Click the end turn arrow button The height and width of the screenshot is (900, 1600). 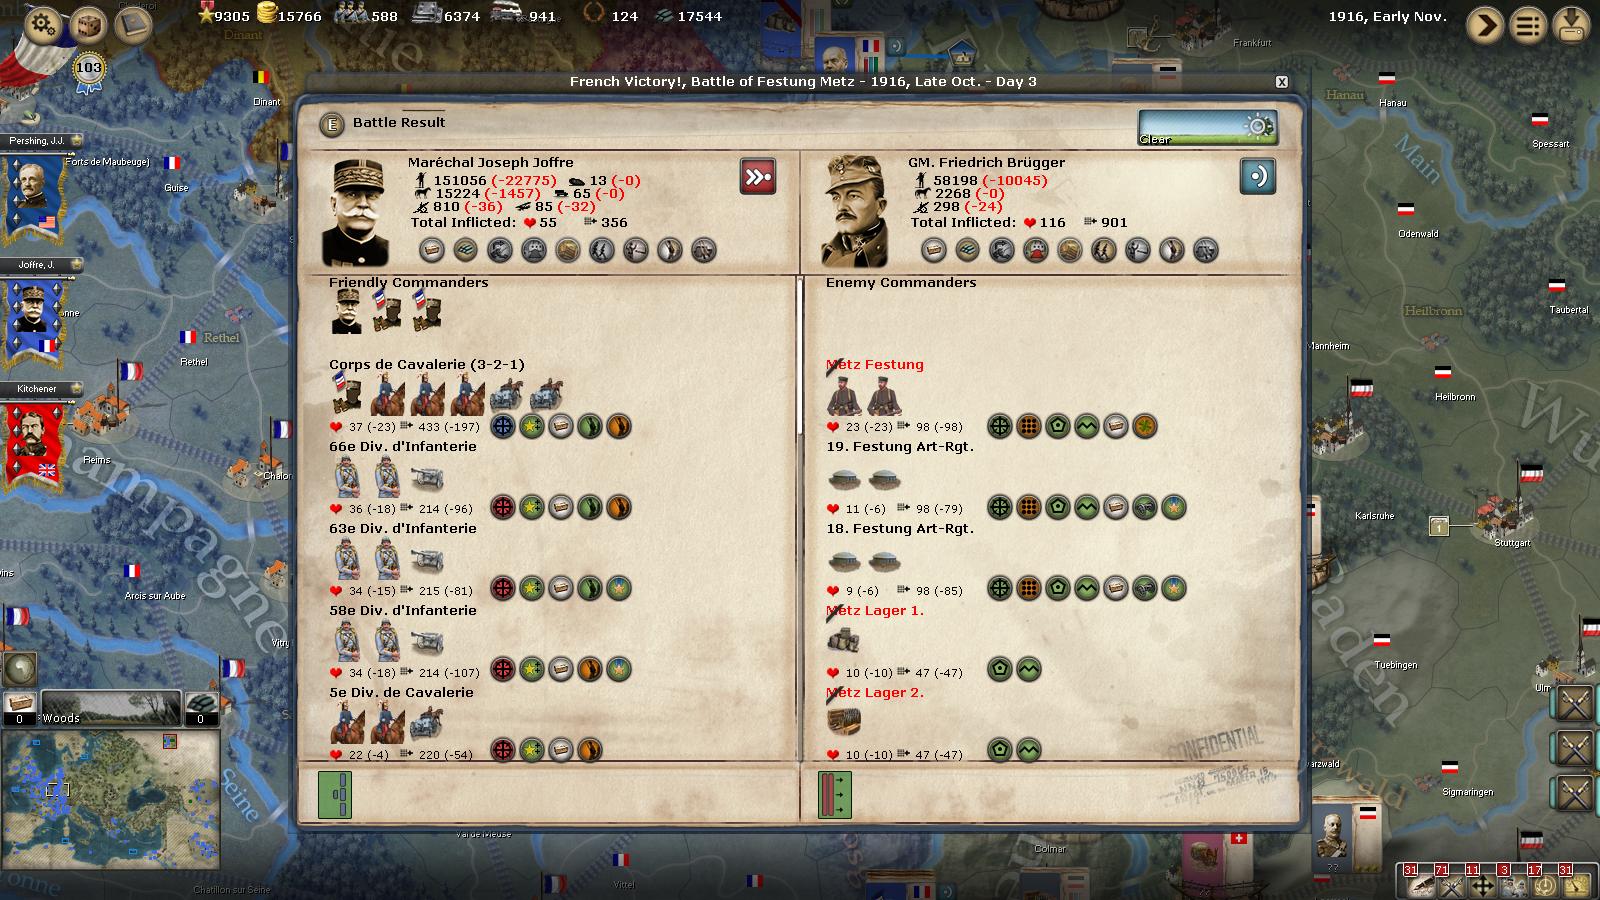pos(1485,25)
